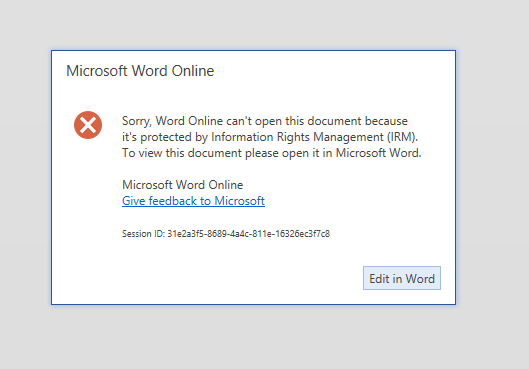Open the Give feedback to Microsoft link
This screenshot has height=369, width=529.
pos(193,201)
